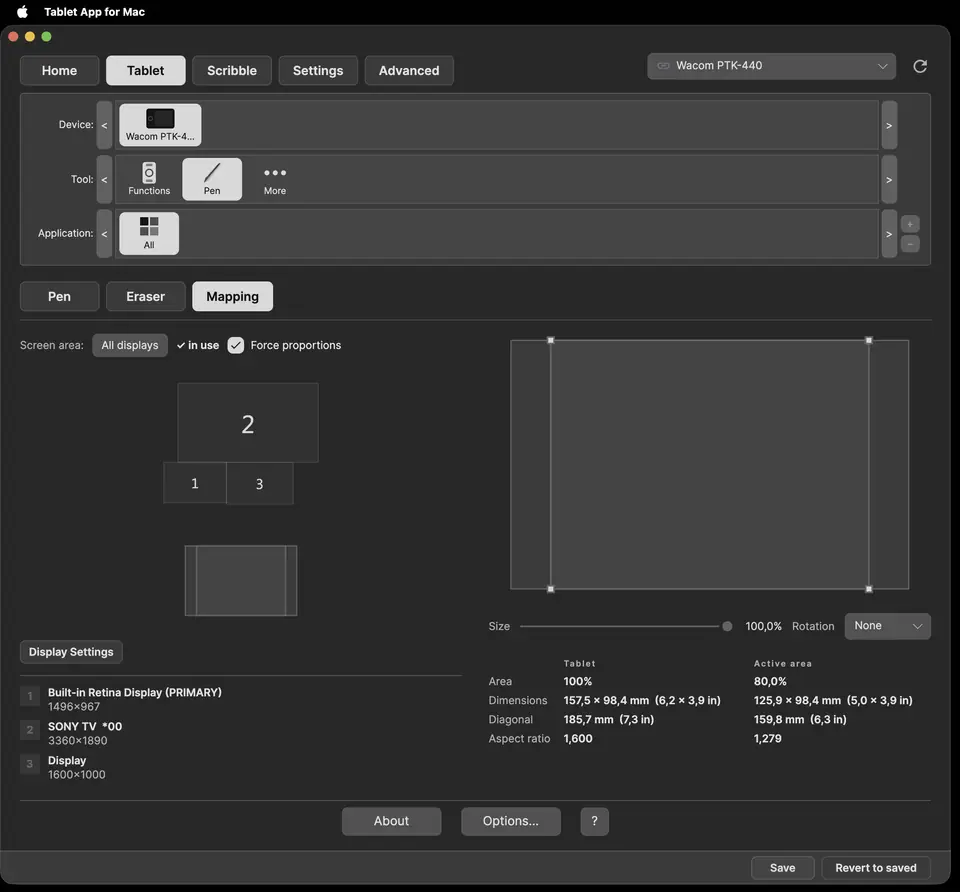The image size is (960, 892).
Task: Select display 1 in the screen layout
Action: [x=195, y=483]
